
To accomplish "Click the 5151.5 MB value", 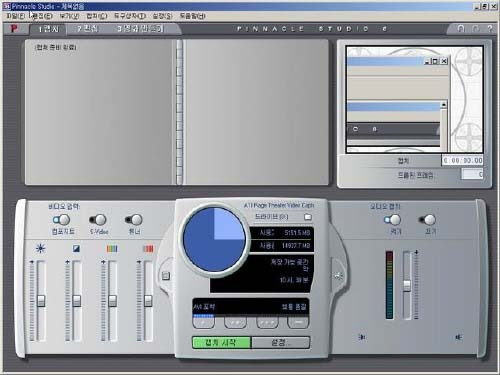I will [297, 233].
